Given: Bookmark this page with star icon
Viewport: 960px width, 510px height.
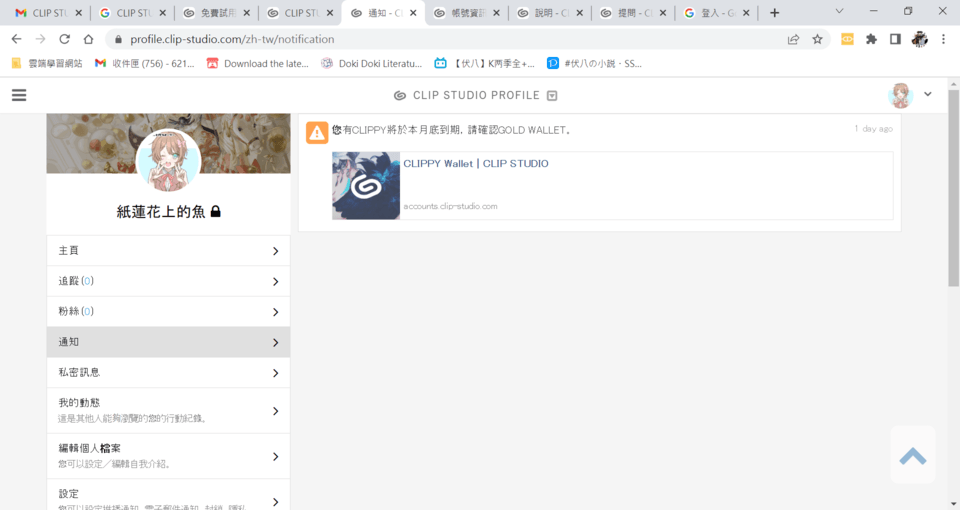Looking at the screenshot, I should pos(817,39).
